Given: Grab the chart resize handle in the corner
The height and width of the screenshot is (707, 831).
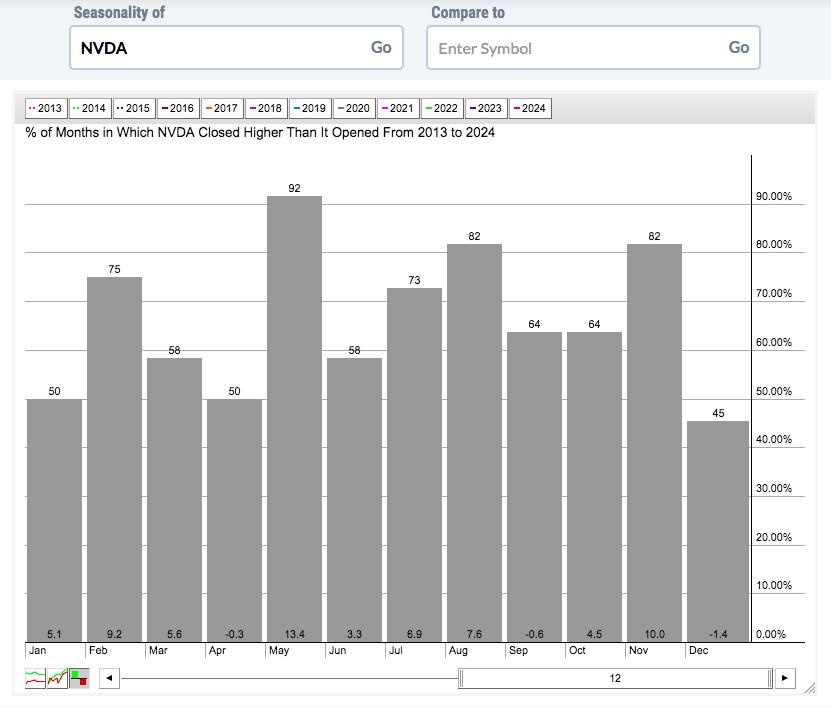Looking at the screenshot, I should click(x=809, y=688).
